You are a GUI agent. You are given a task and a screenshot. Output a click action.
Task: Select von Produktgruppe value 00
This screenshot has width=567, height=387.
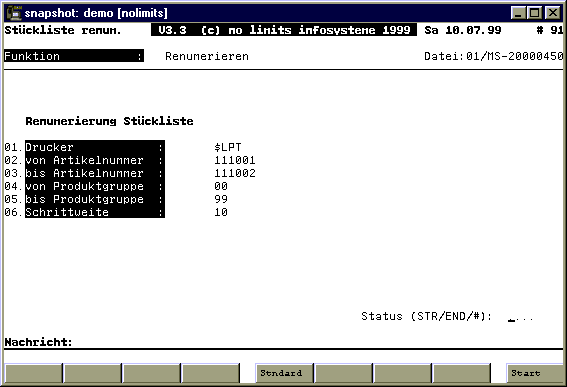click(221, 186)
